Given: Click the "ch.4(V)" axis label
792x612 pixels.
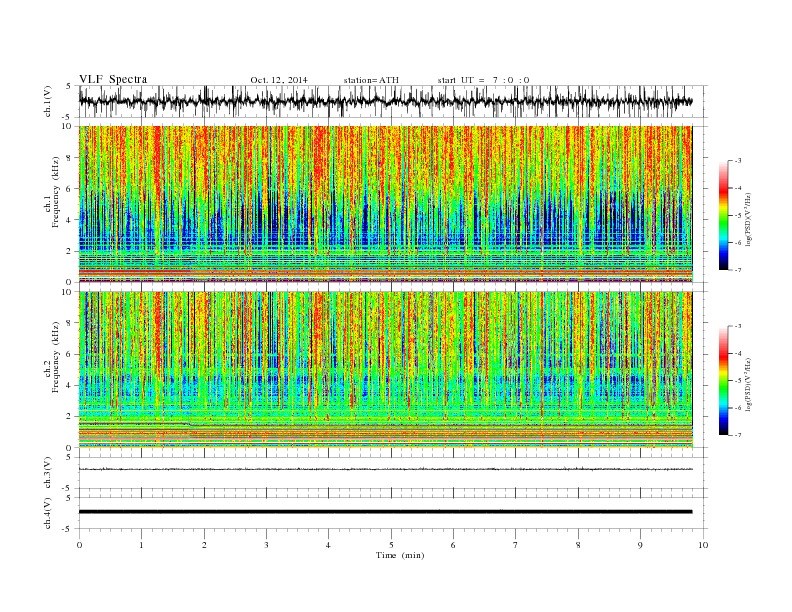Looking at the screenshot, I should click(x=48, y=513).
